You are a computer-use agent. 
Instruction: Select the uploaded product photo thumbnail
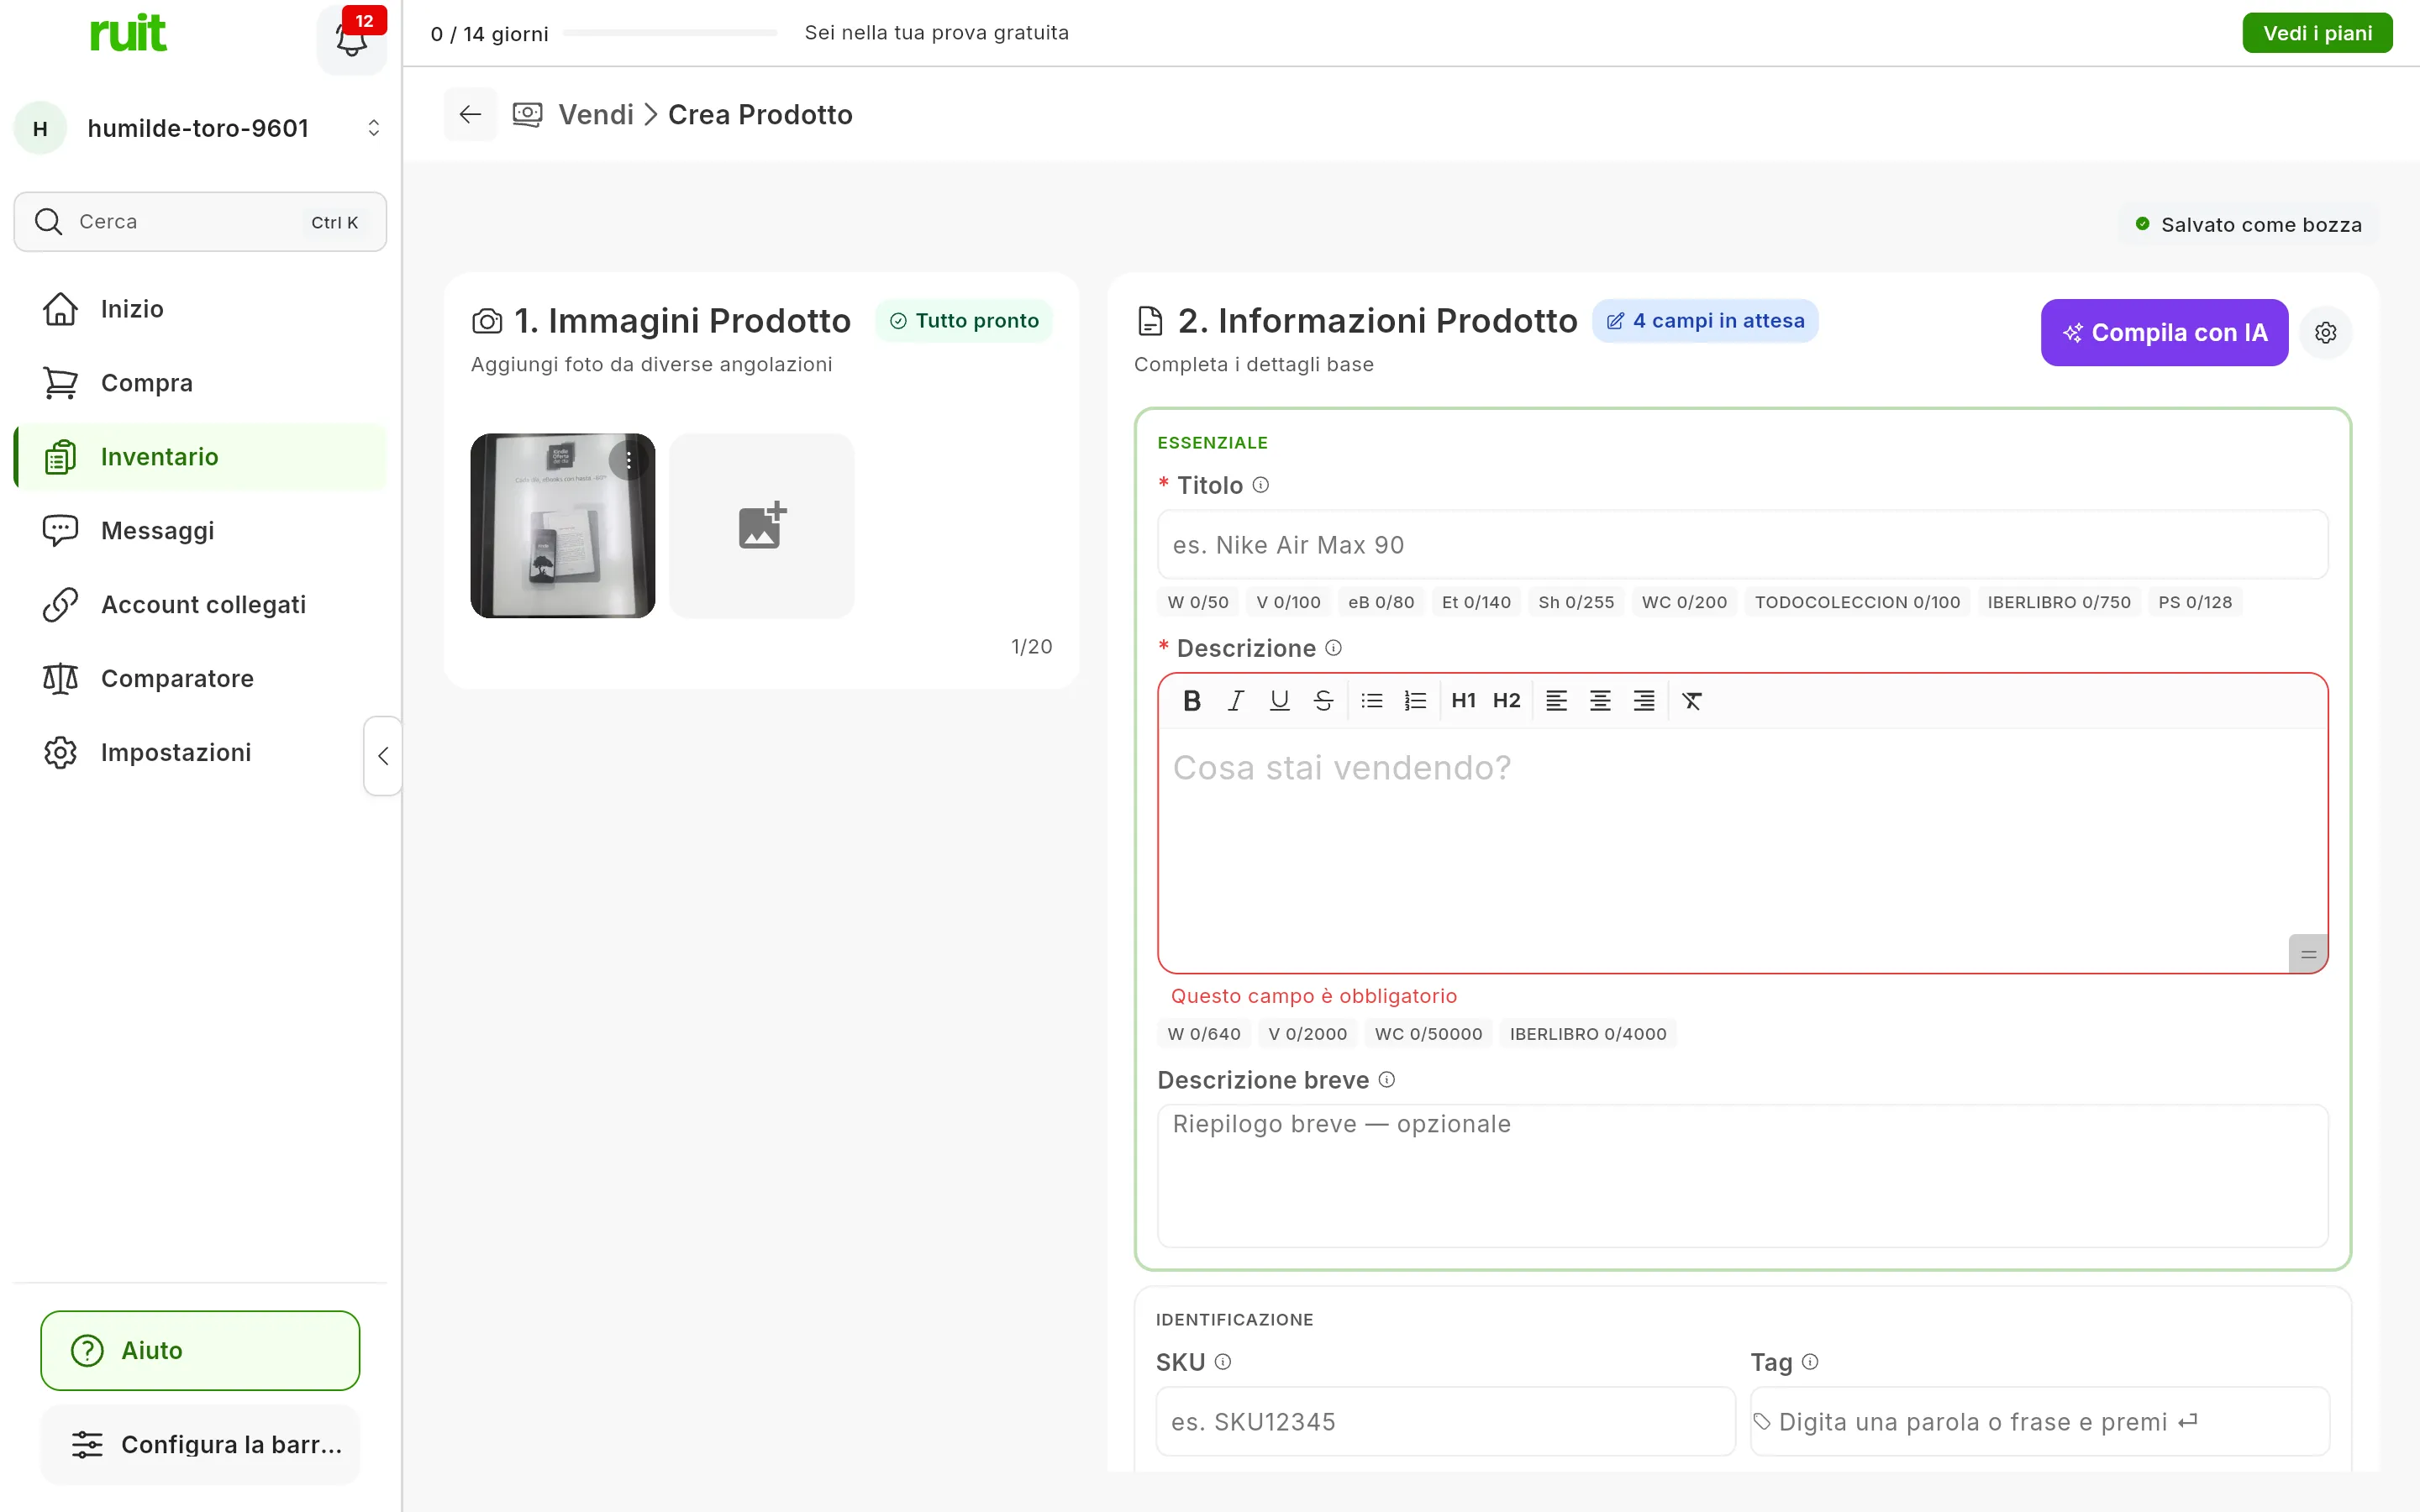click(x=563, y=525)
